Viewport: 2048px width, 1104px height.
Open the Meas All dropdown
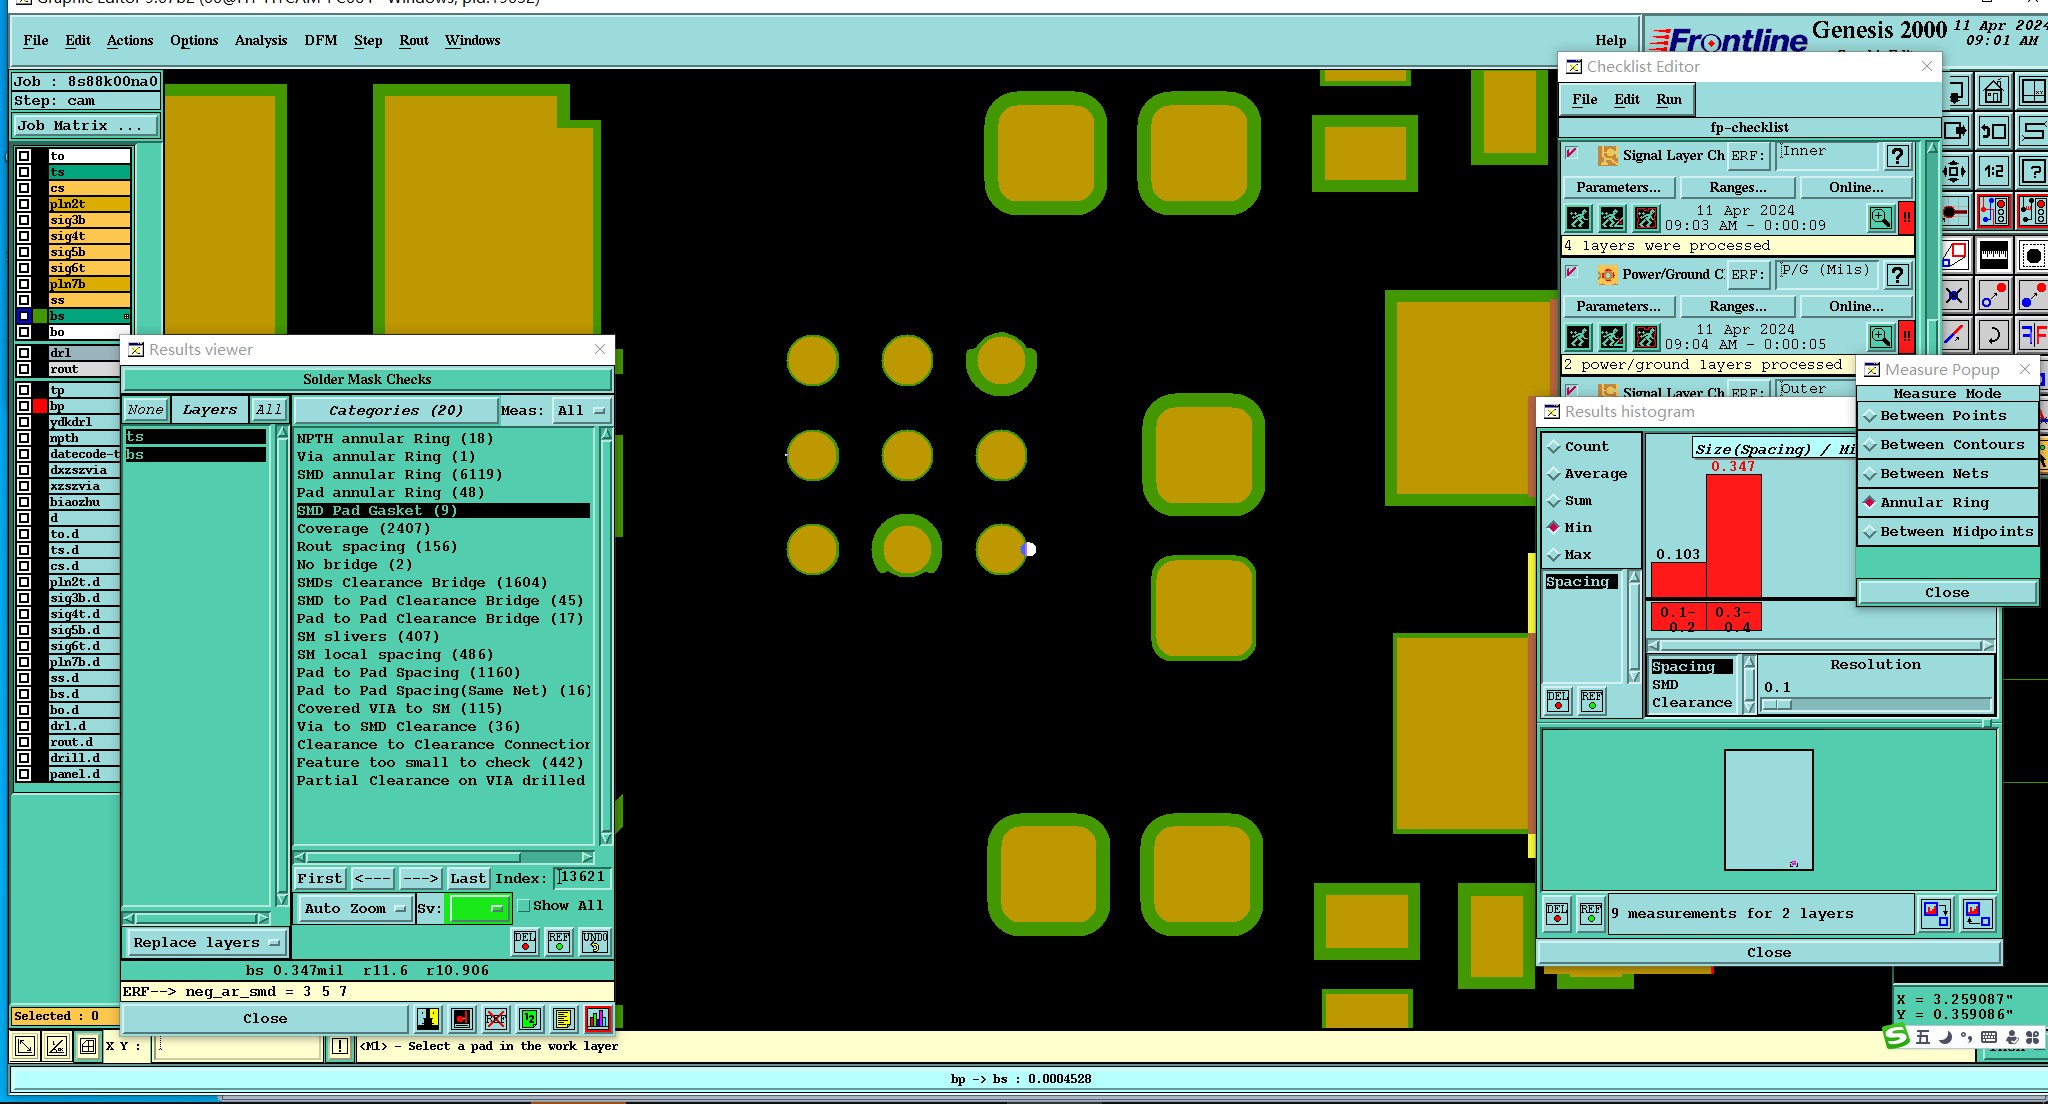click(x=581, y=410)
